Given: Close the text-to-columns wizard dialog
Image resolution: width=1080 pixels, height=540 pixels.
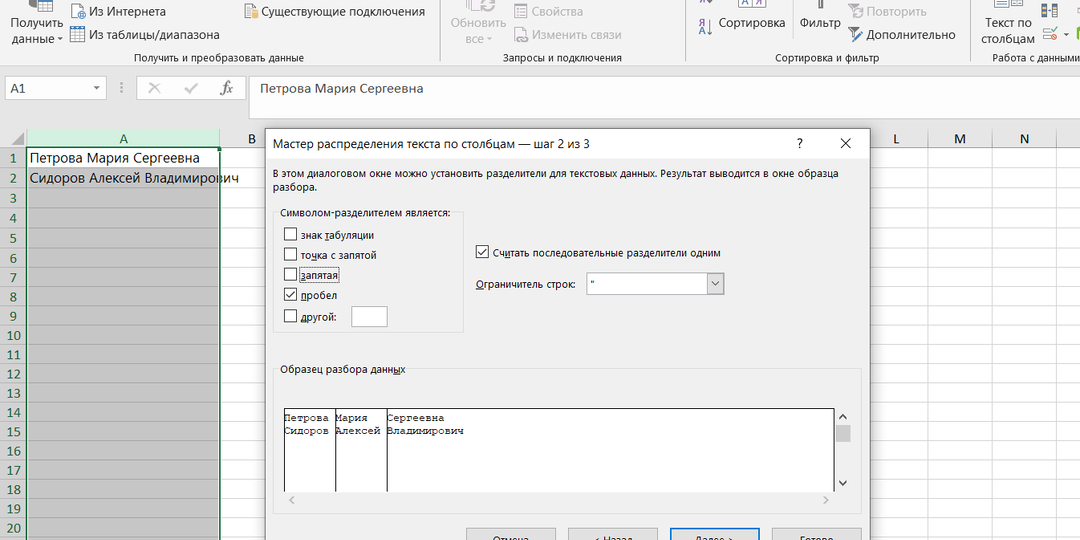Looking at the screenshot, I should coord(846,143).
